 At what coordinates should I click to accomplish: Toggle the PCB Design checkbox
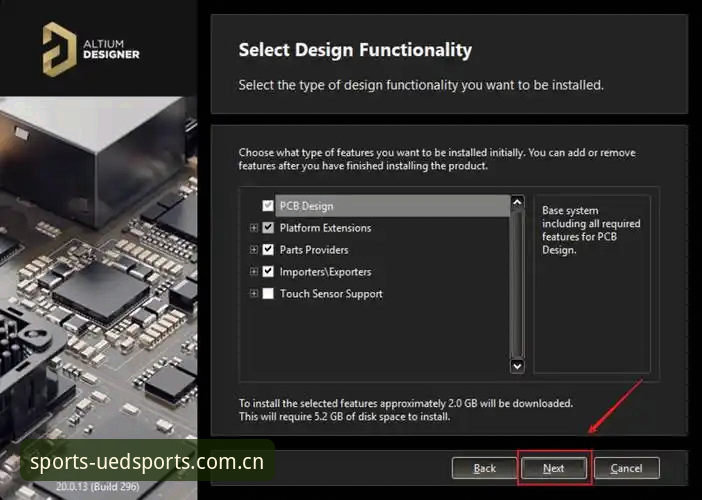[x=268, y=205]
